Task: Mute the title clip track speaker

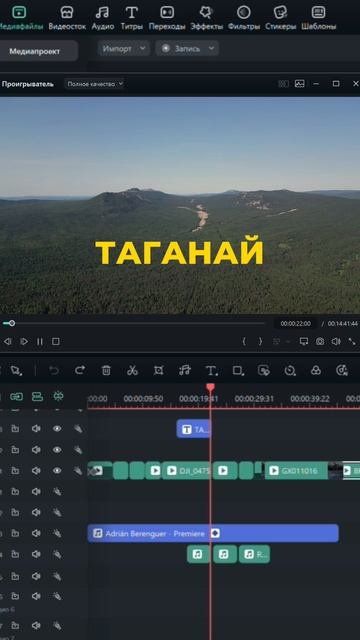Action: coord(36,429)
